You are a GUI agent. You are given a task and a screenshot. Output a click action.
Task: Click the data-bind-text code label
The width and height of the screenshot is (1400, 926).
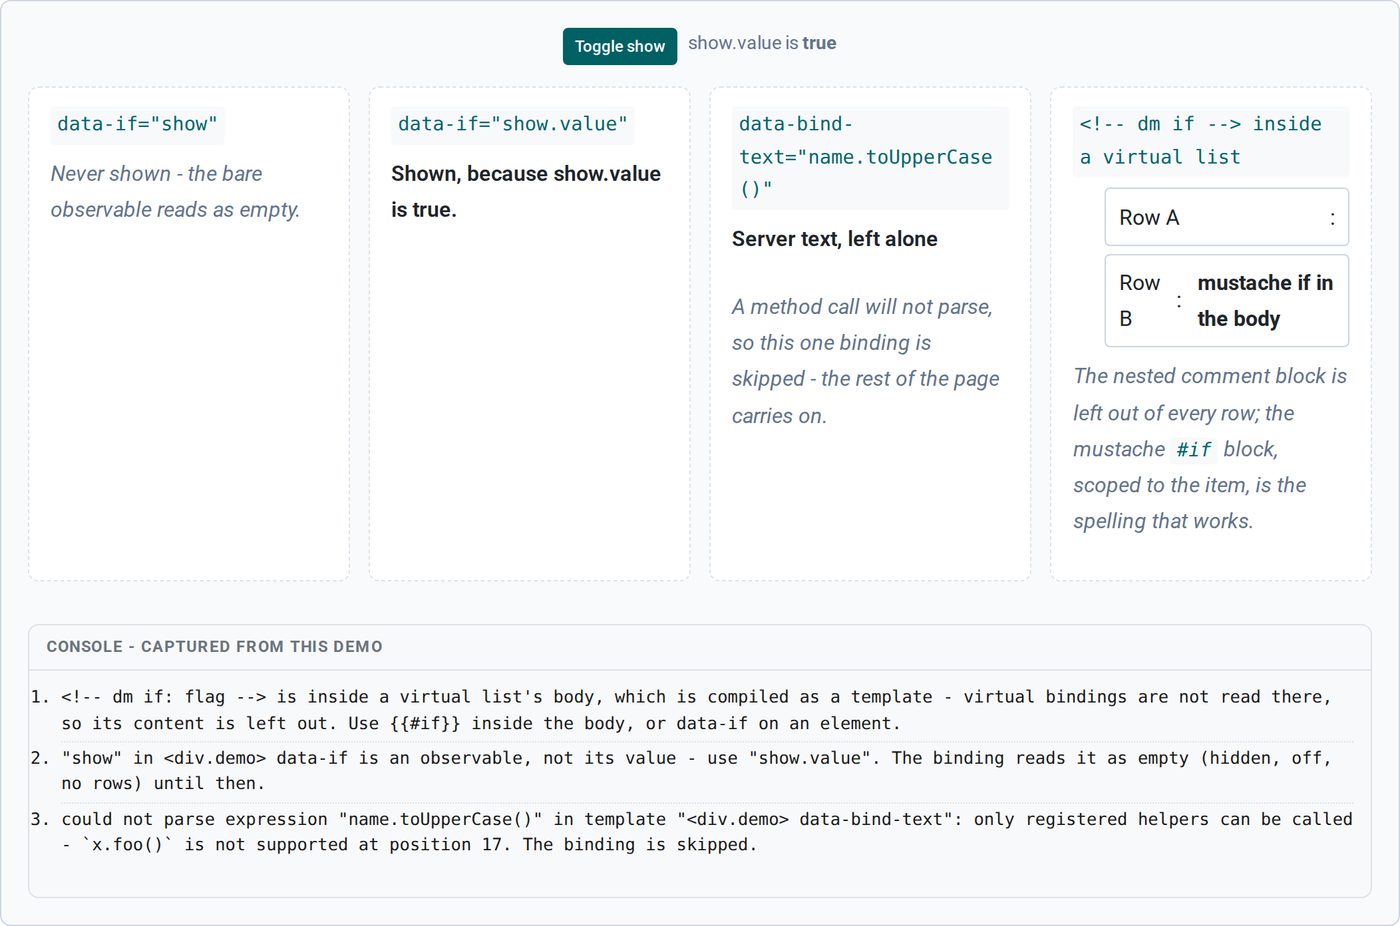coord(869,157)
